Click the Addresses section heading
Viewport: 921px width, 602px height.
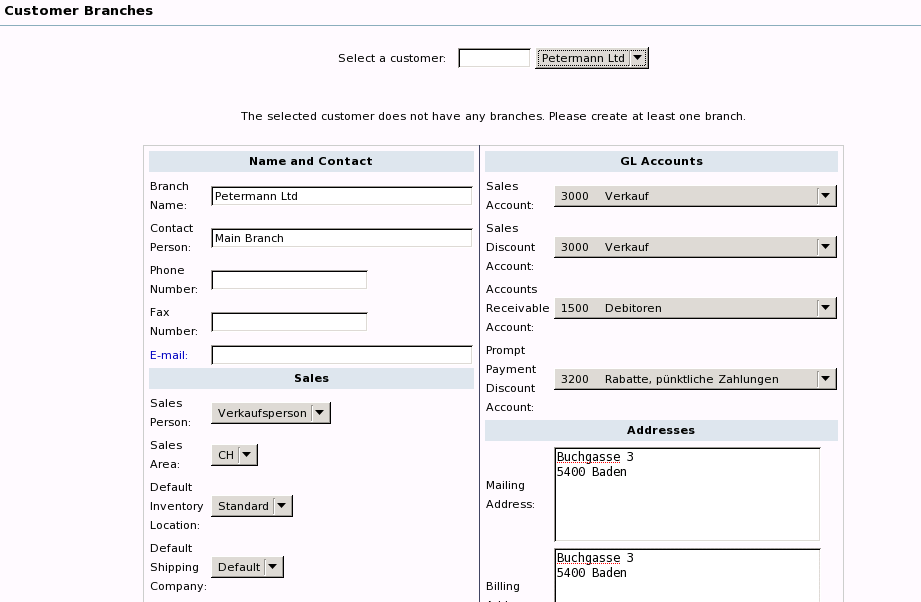661,430
